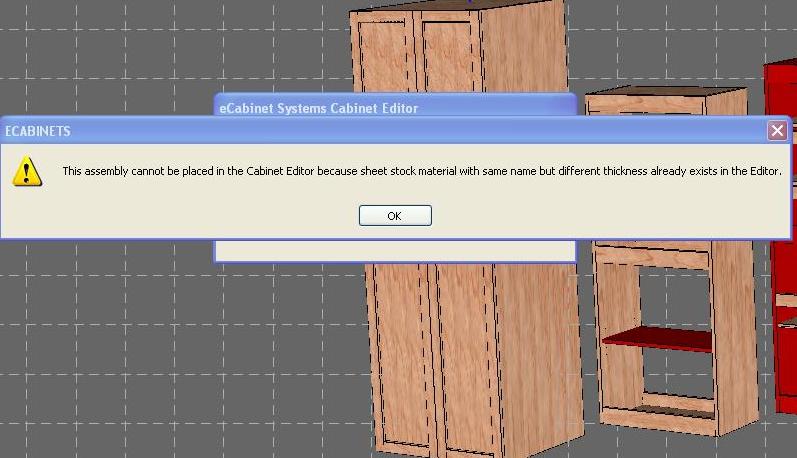Click the OK button in the dialog
Viewport: 797px width, 458px height.
tap(395, 216)
